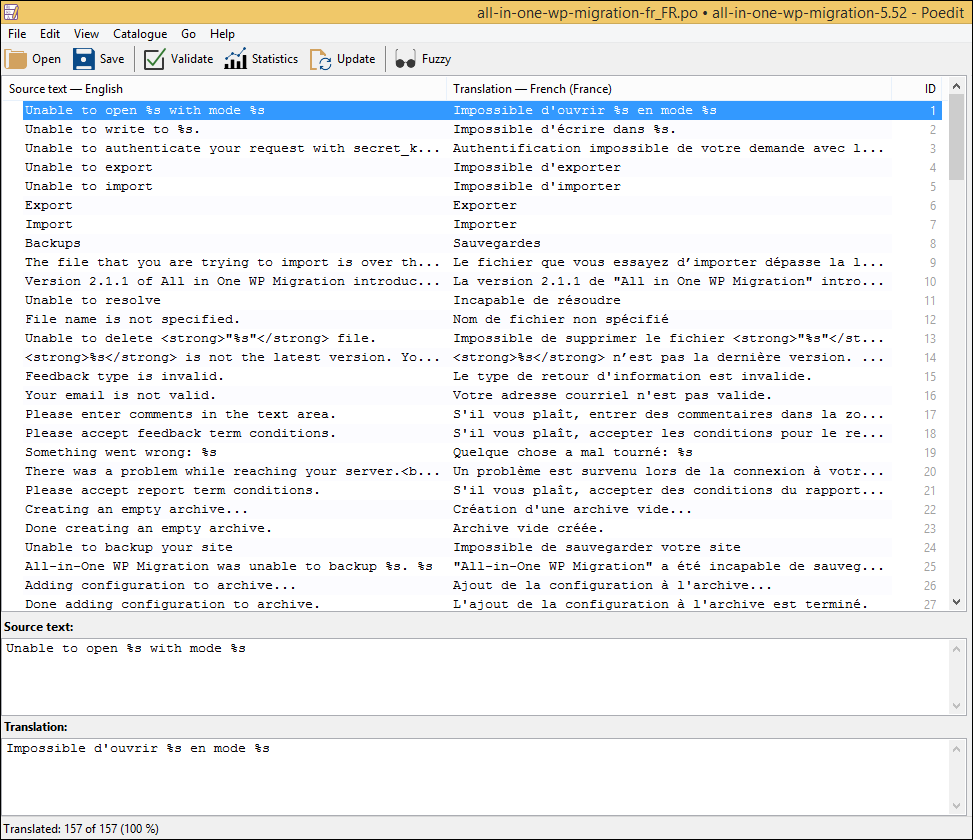
Task: Select the row 'Please enter comments in the text area.'
Action: click(482, 414)
